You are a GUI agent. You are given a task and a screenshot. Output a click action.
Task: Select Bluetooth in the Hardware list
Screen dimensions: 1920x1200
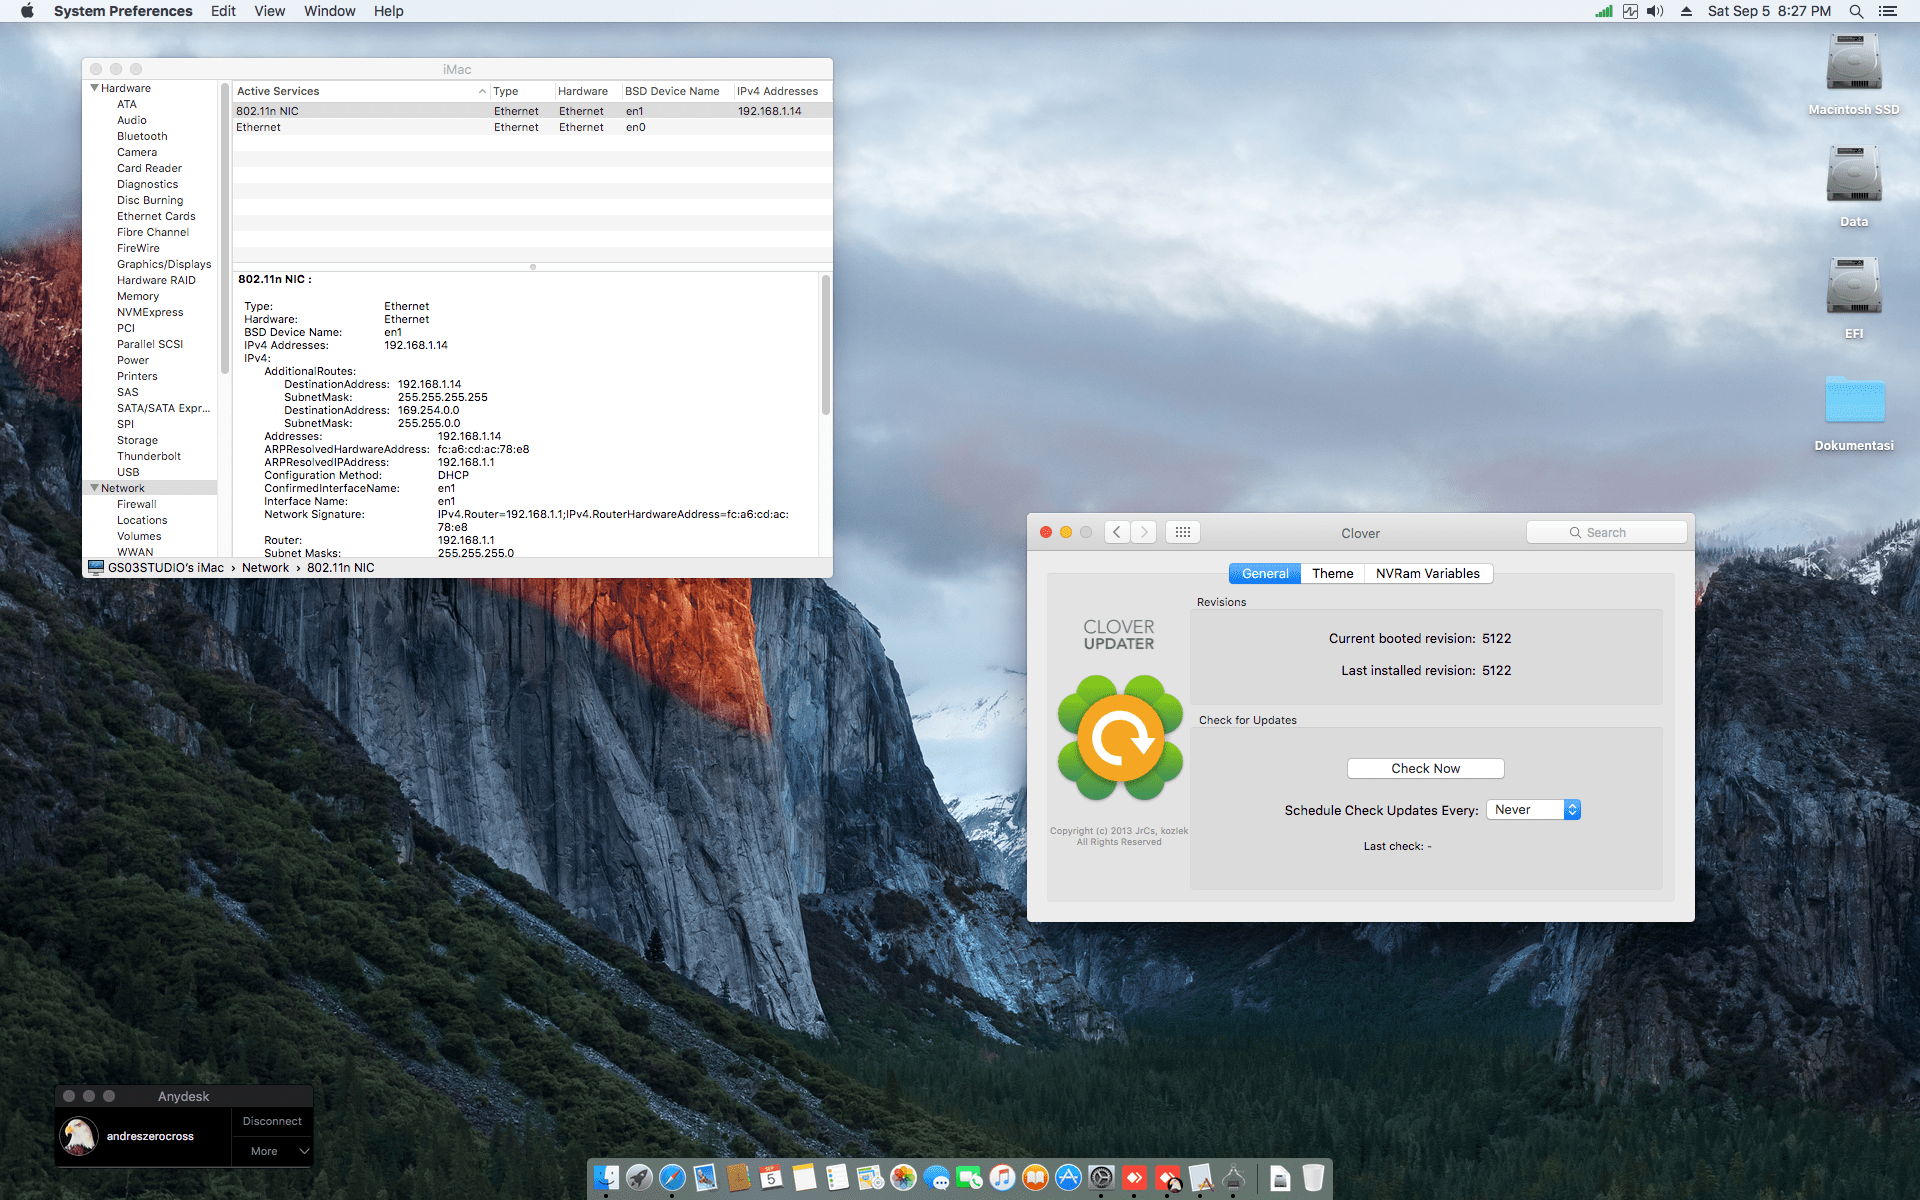pyautogui.click(x=142, y=136)
